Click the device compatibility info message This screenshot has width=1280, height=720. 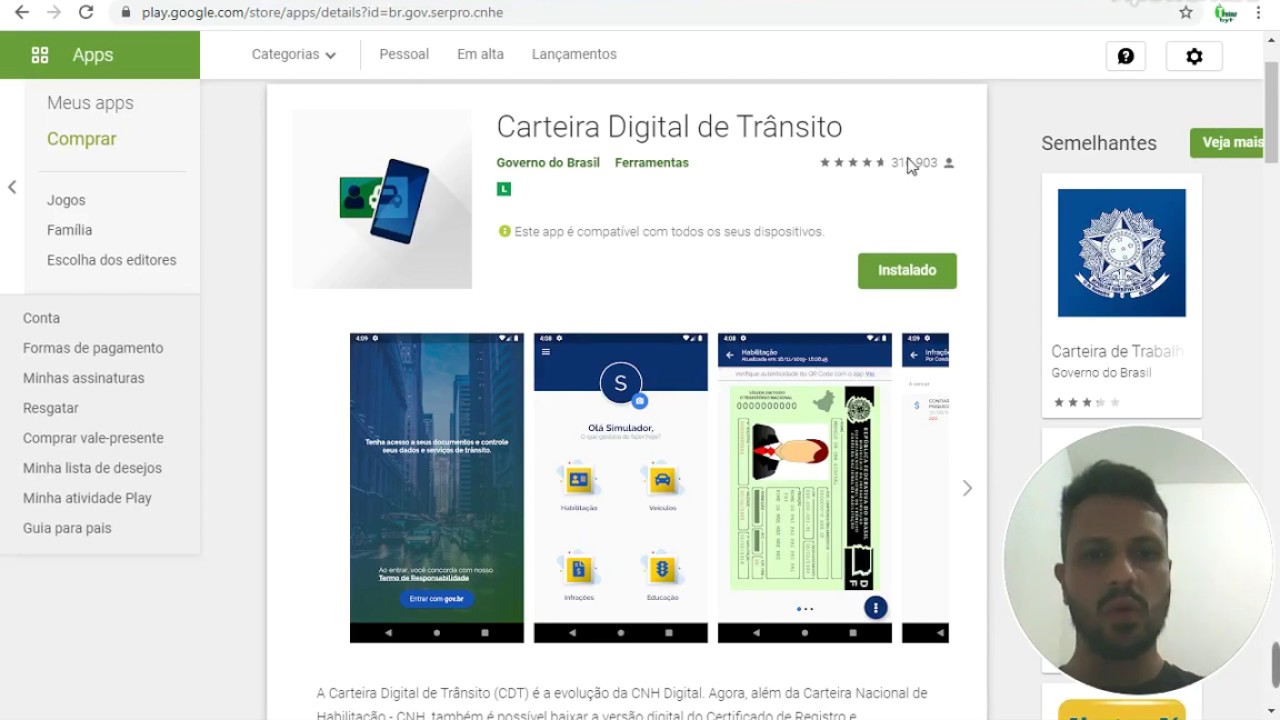(x=661, y=231)
